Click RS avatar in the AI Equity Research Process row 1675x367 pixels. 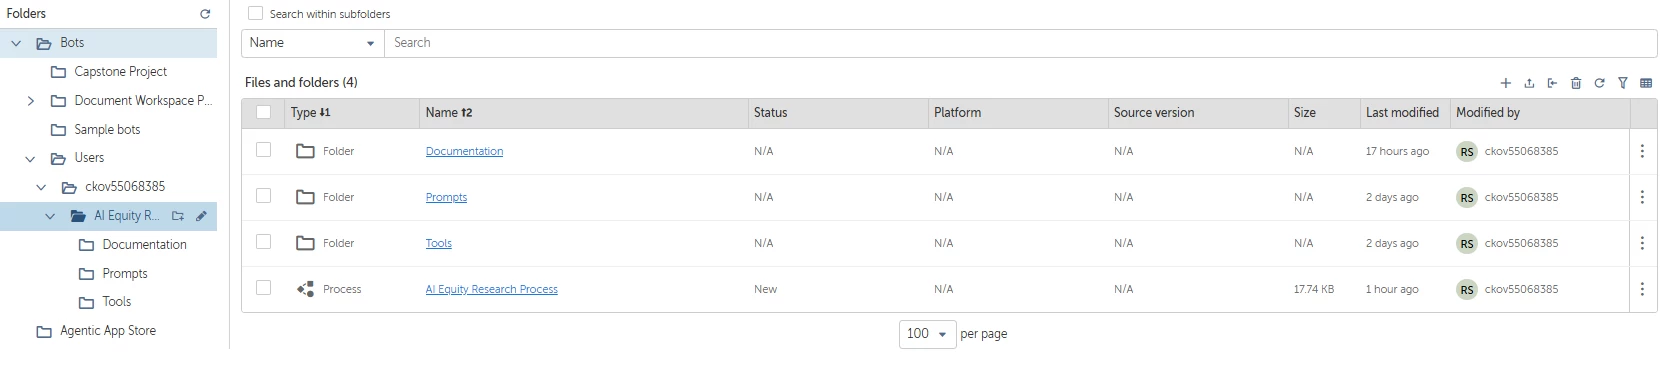1467,290
